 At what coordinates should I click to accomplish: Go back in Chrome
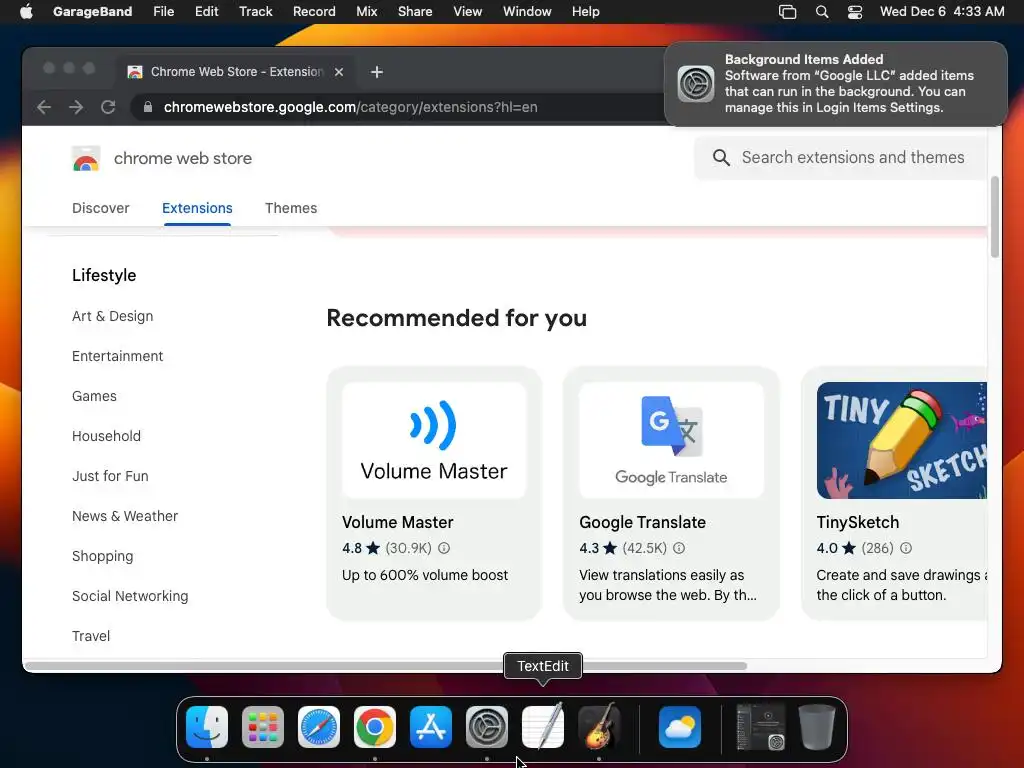(44, 107)
